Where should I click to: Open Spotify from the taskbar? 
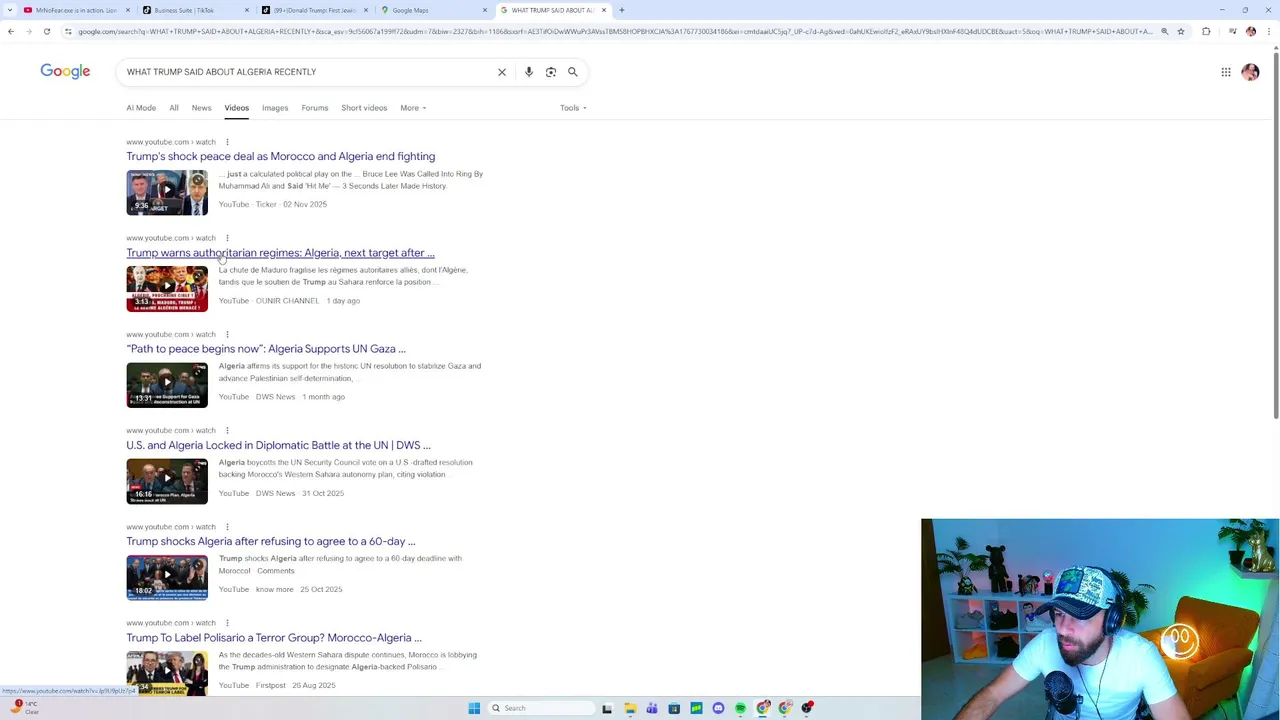[x=740, y=708]
